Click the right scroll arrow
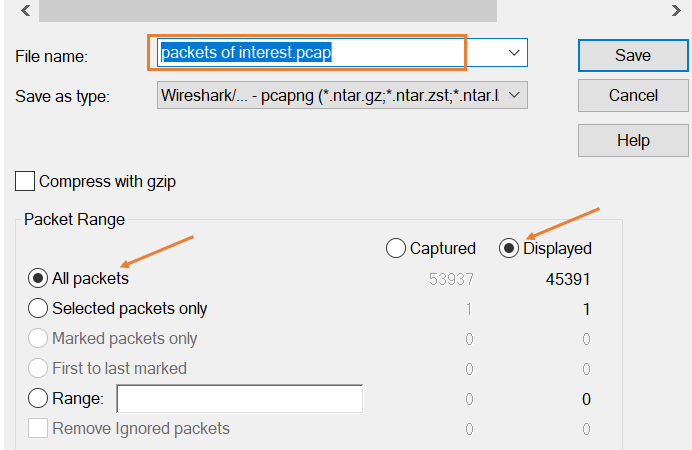The height and width of the screenshot is (450, 692). (676, 10)
